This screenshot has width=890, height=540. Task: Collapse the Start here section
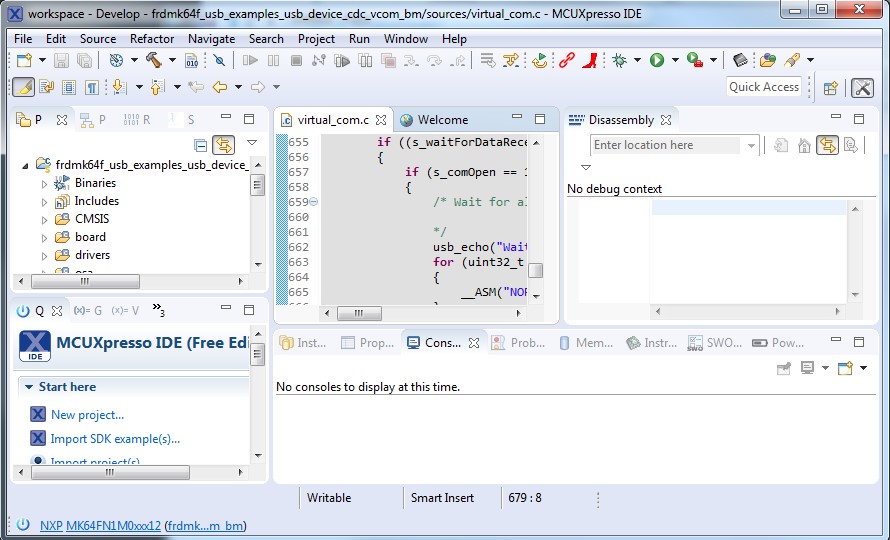tap(29, 387)
